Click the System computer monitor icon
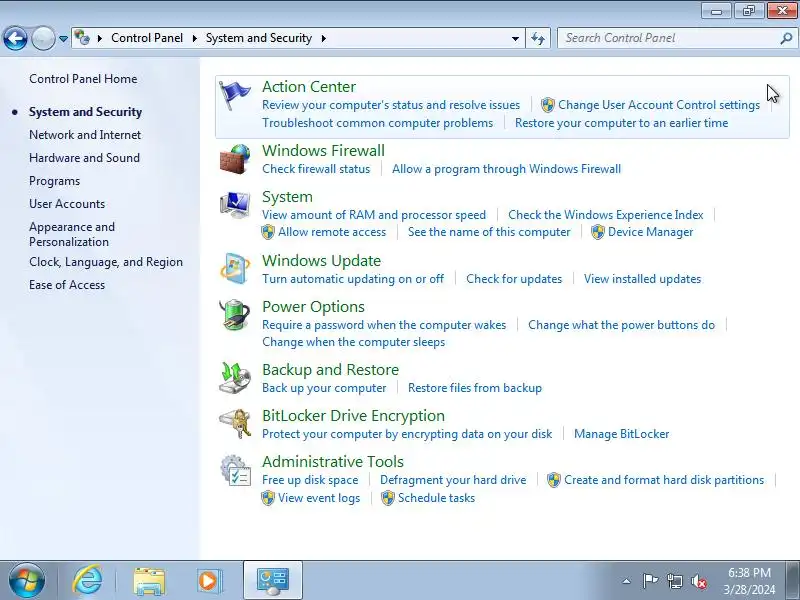 click(235, 205)
